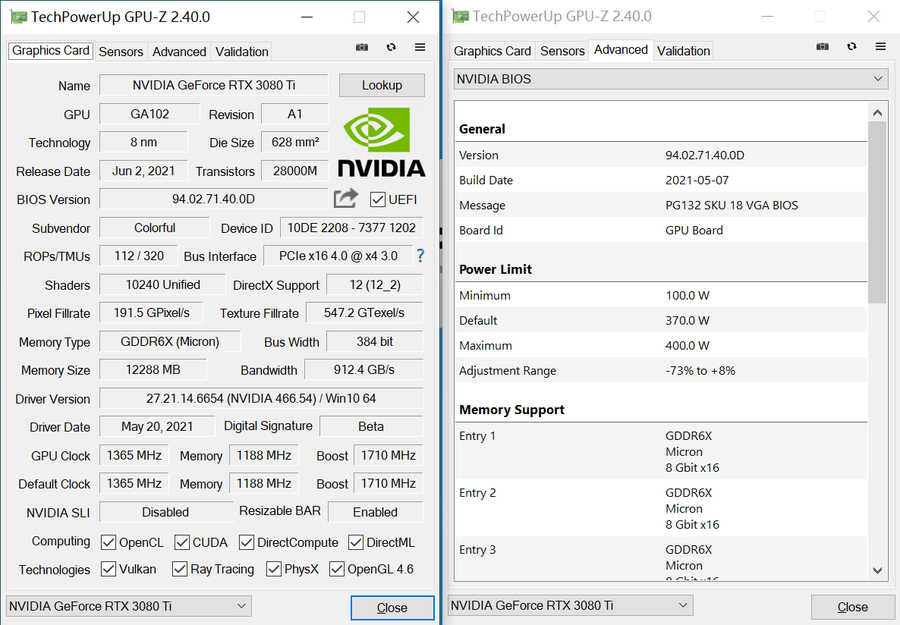Click the screenshot camera icon in right window

click(822, 47)
